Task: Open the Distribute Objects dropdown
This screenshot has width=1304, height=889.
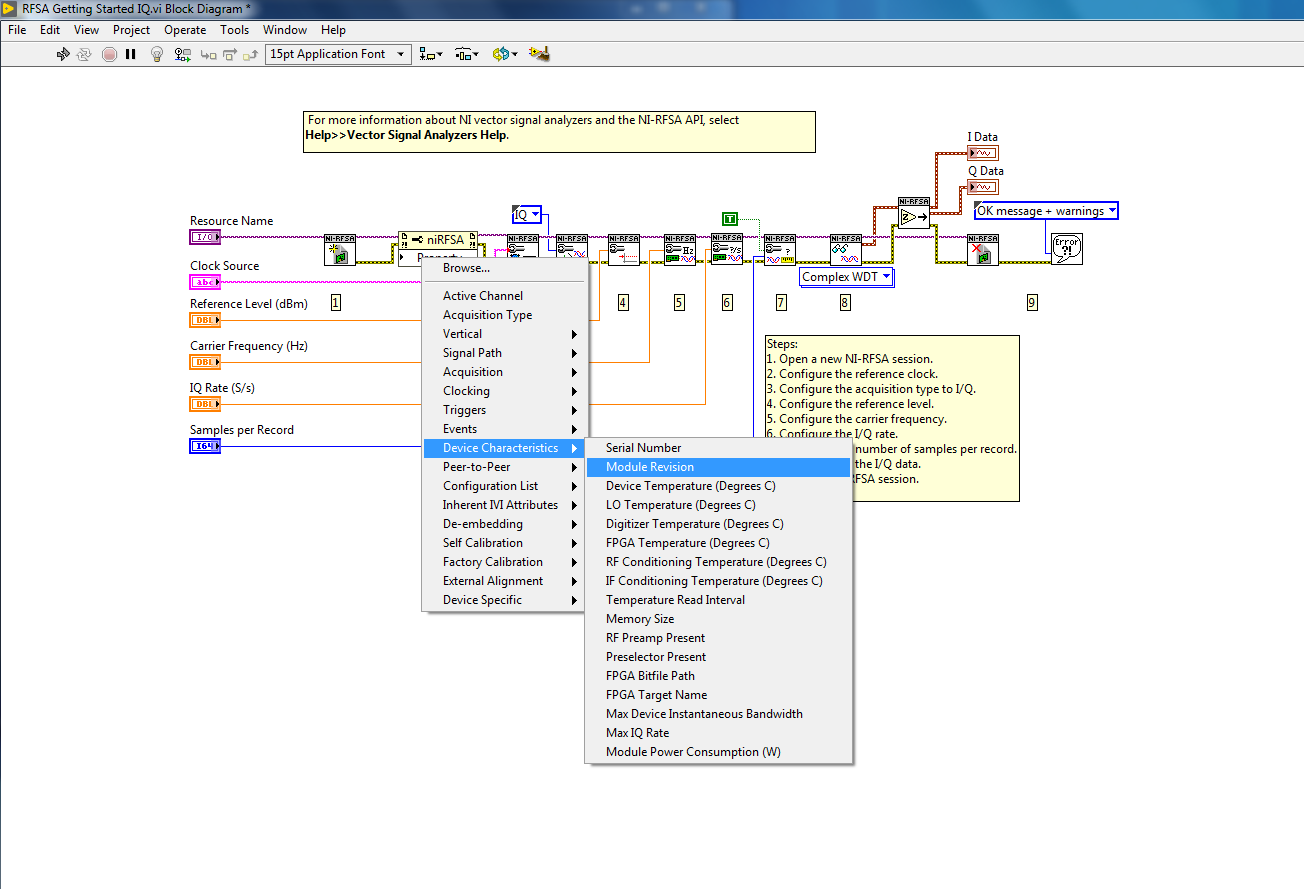Action: [x=467, y=54]
